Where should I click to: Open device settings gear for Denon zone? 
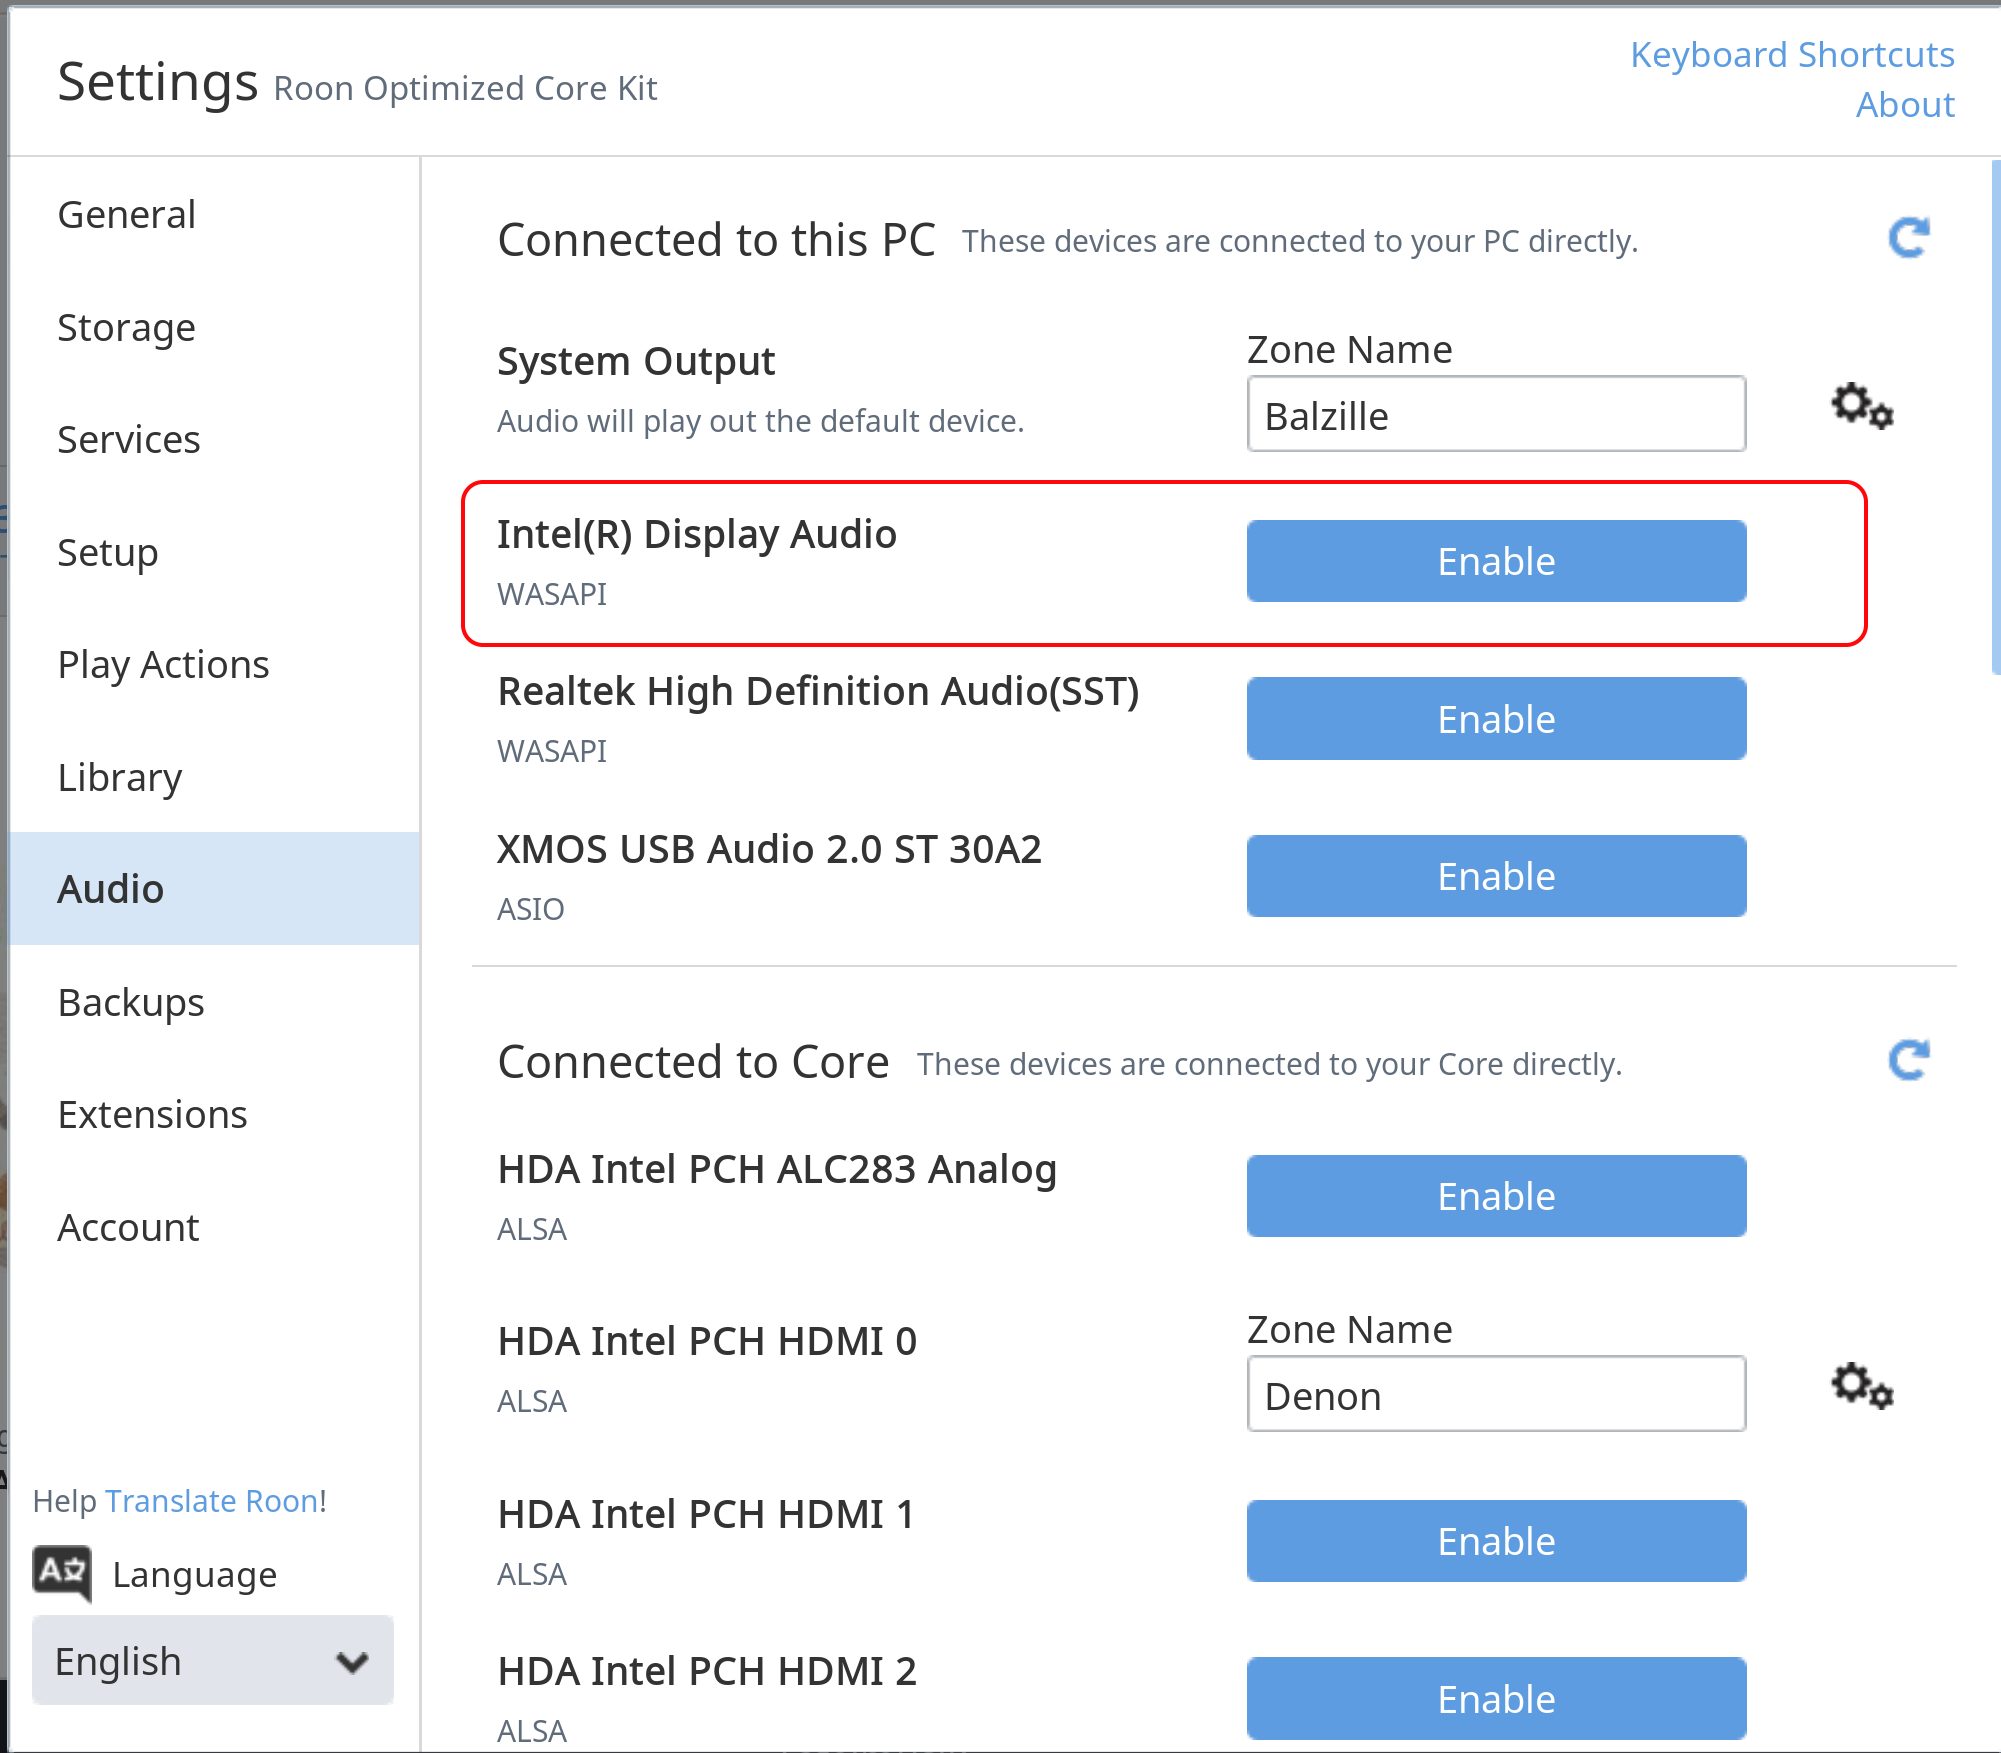coord(1862,1386)
